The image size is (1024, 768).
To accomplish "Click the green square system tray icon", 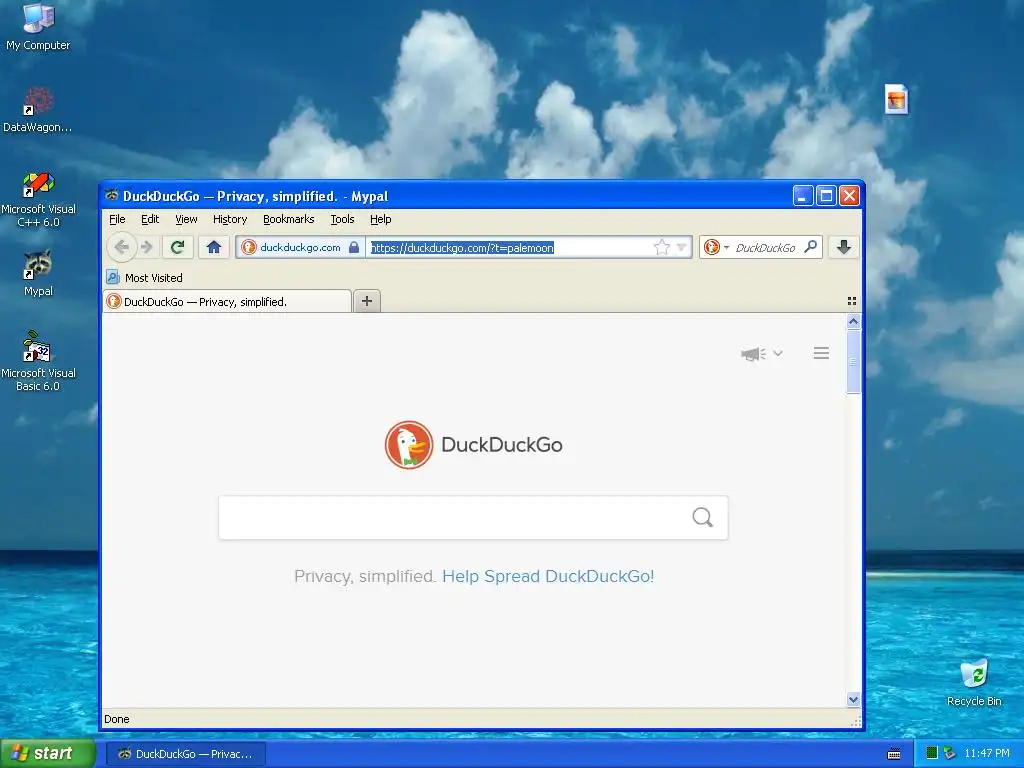I will pyautogui.click(x=932, y=753).
